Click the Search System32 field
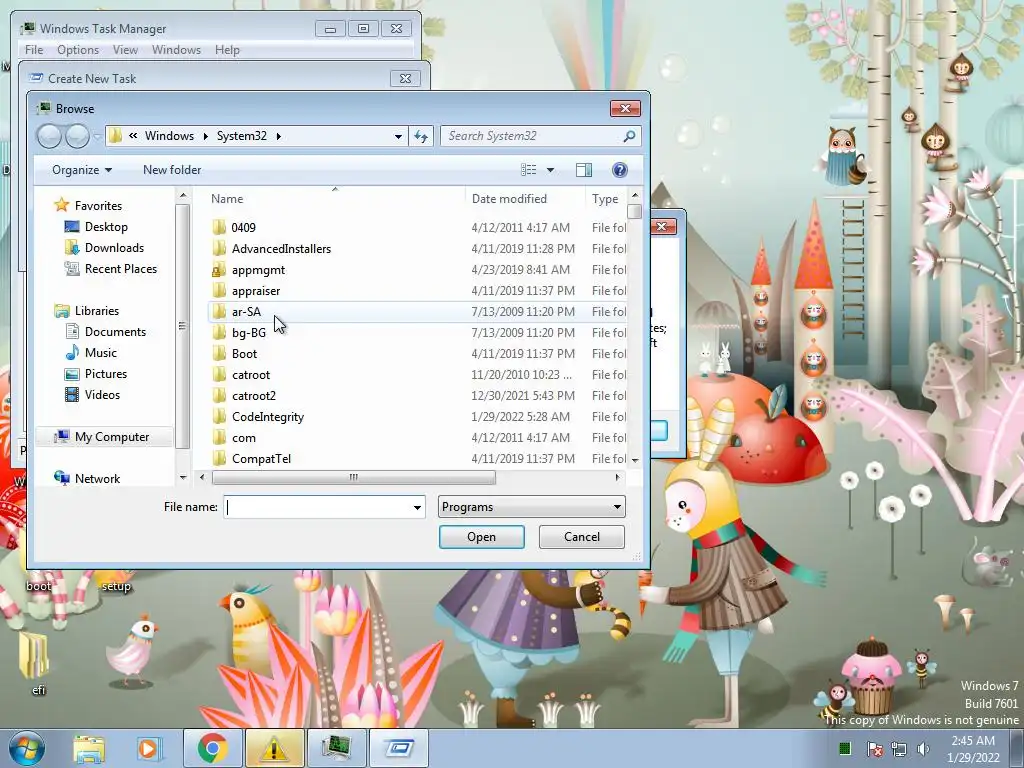Screen dimensions: 1024x768 click(x=532, y=136)
